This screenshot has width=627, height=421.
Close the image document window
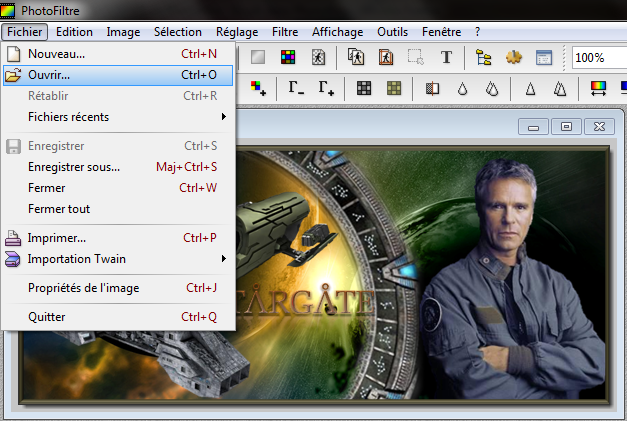tap(599, 127)
